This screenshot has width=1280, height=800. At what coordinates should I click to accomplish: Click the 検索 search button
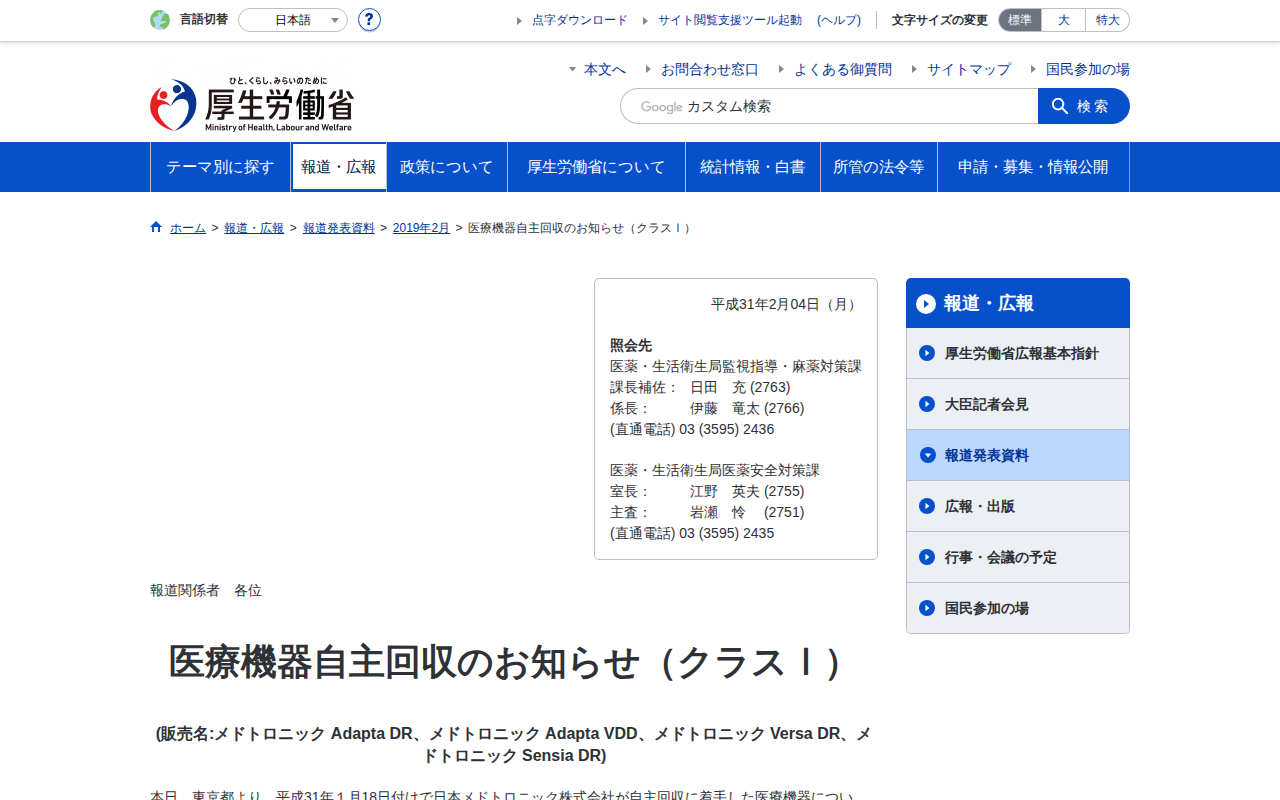tap(1084, 106)
